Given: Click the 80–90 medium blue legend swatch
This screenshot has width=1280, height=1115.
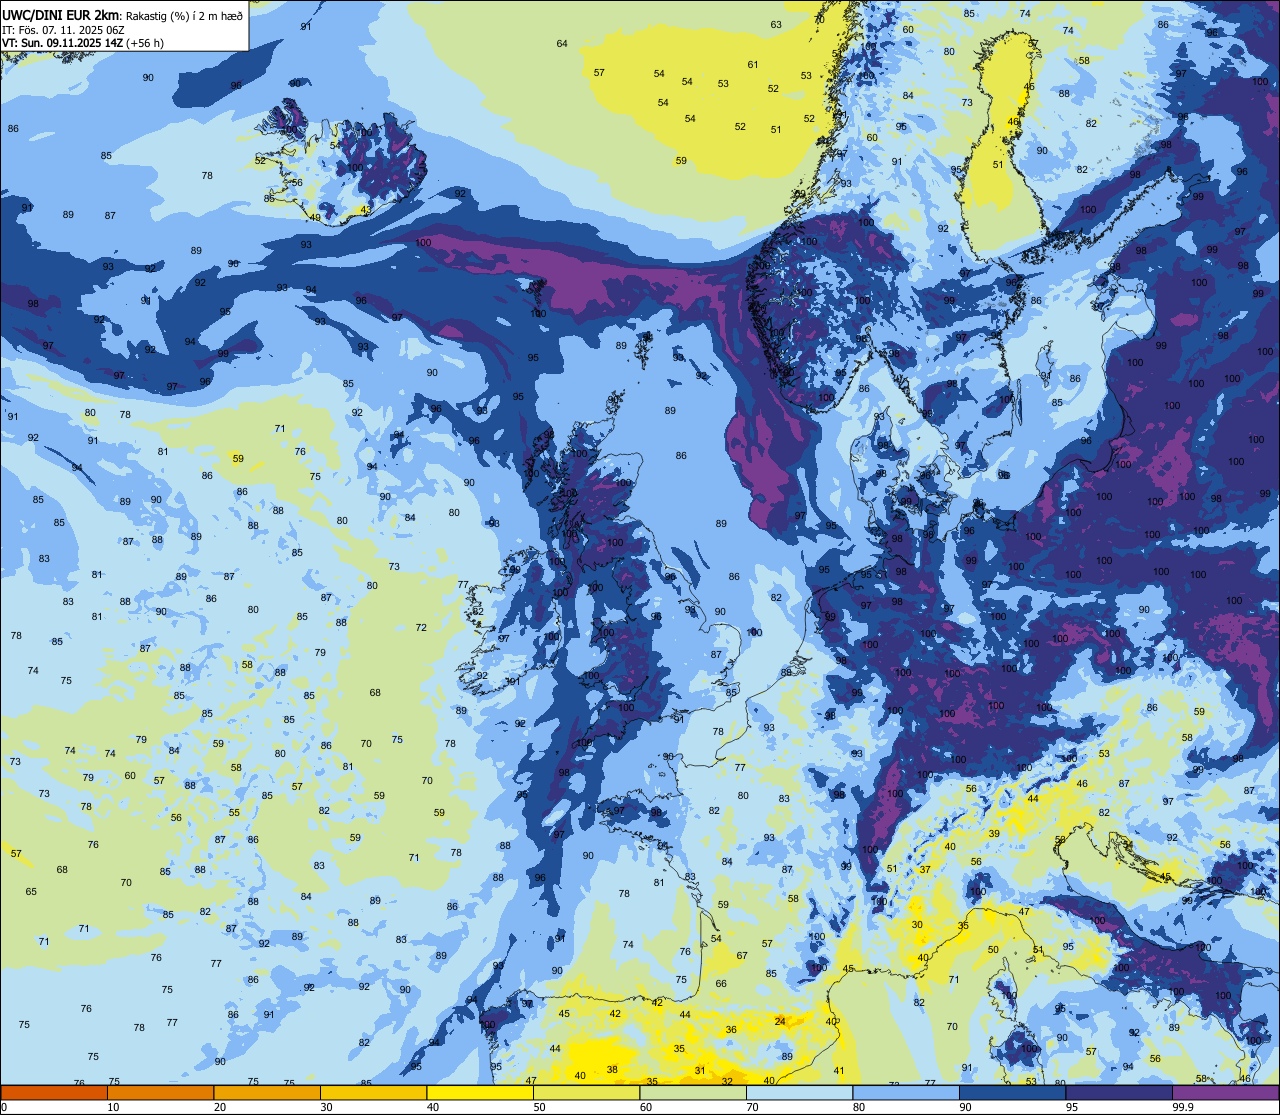Looking at the screenshot, I should (906, 1092).
